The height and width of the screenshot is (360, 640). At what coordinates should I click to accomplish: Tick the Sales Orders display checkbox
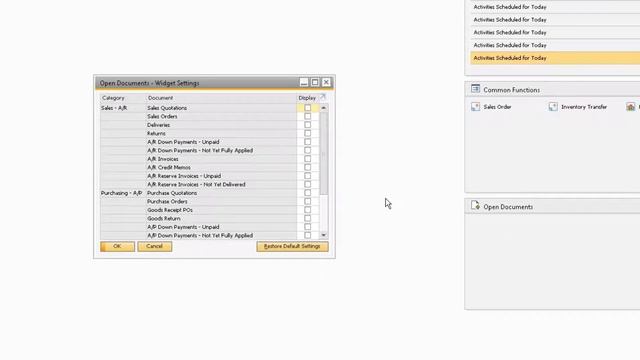(307, 116)
